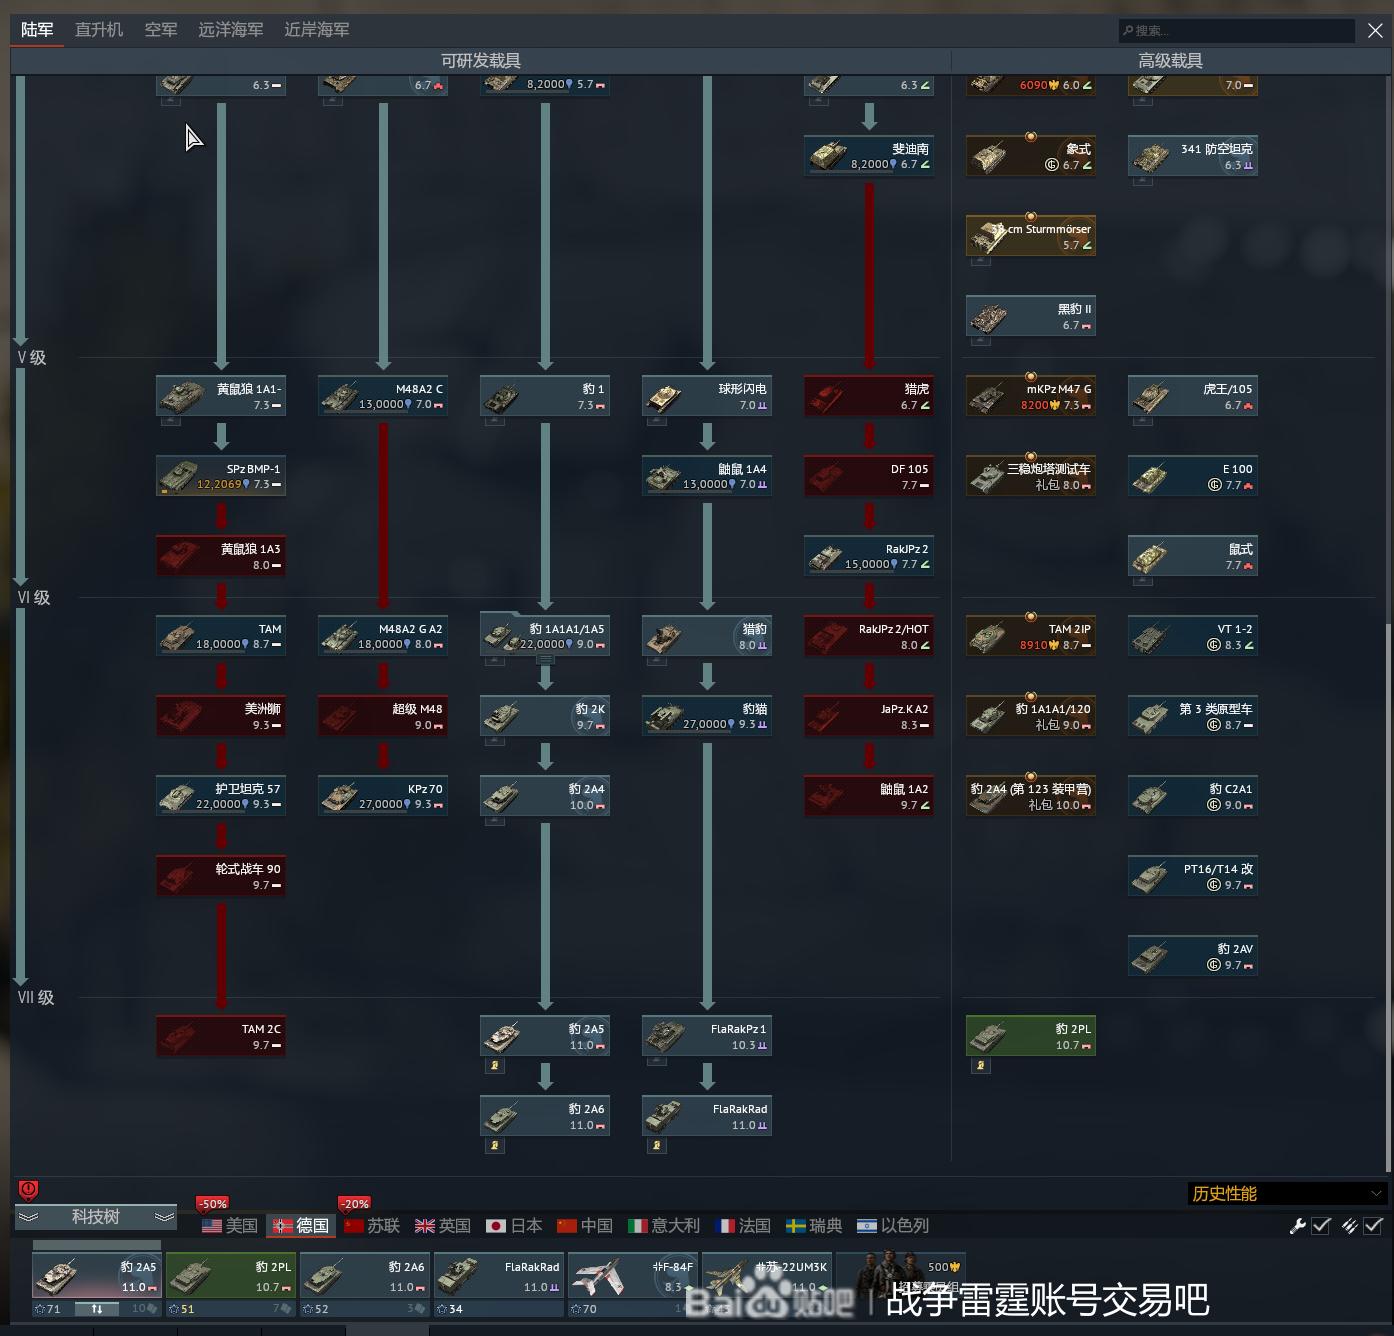Select the 黄鼠狼 1A1- vehicle card

(x=221, y=396)
